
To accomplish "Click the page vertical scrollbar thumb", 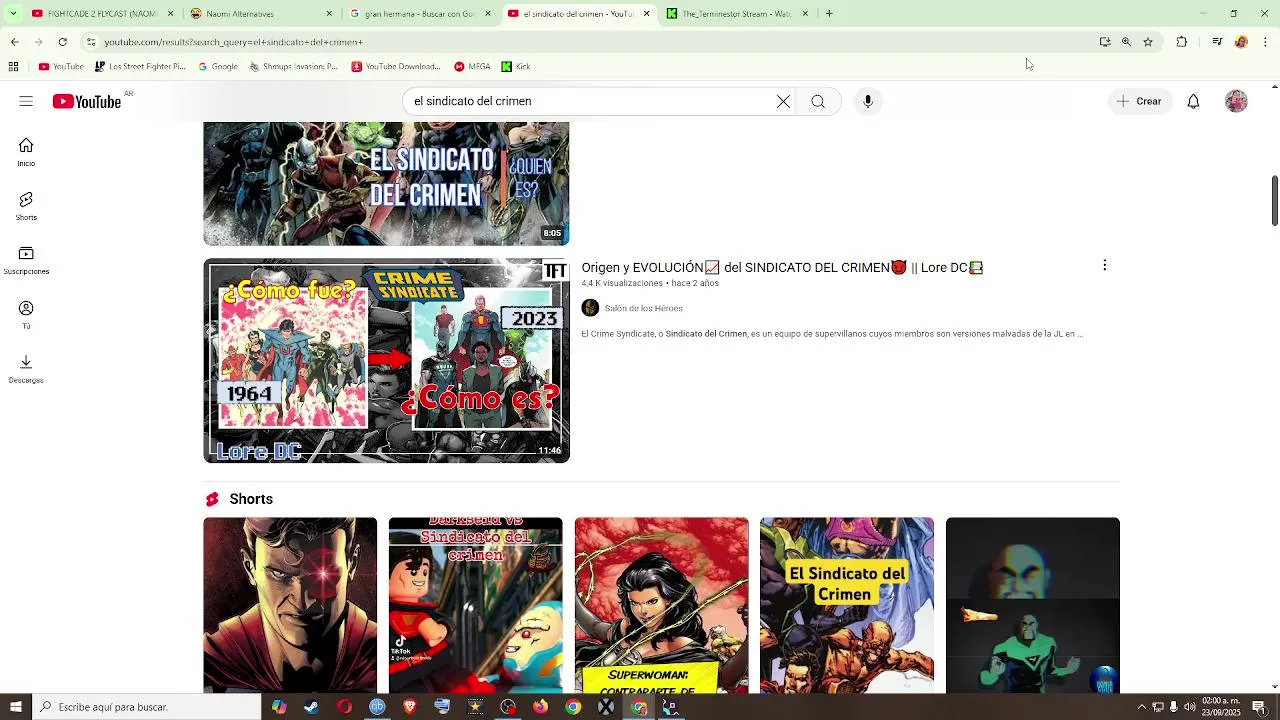I will [x=1274, y=201].
